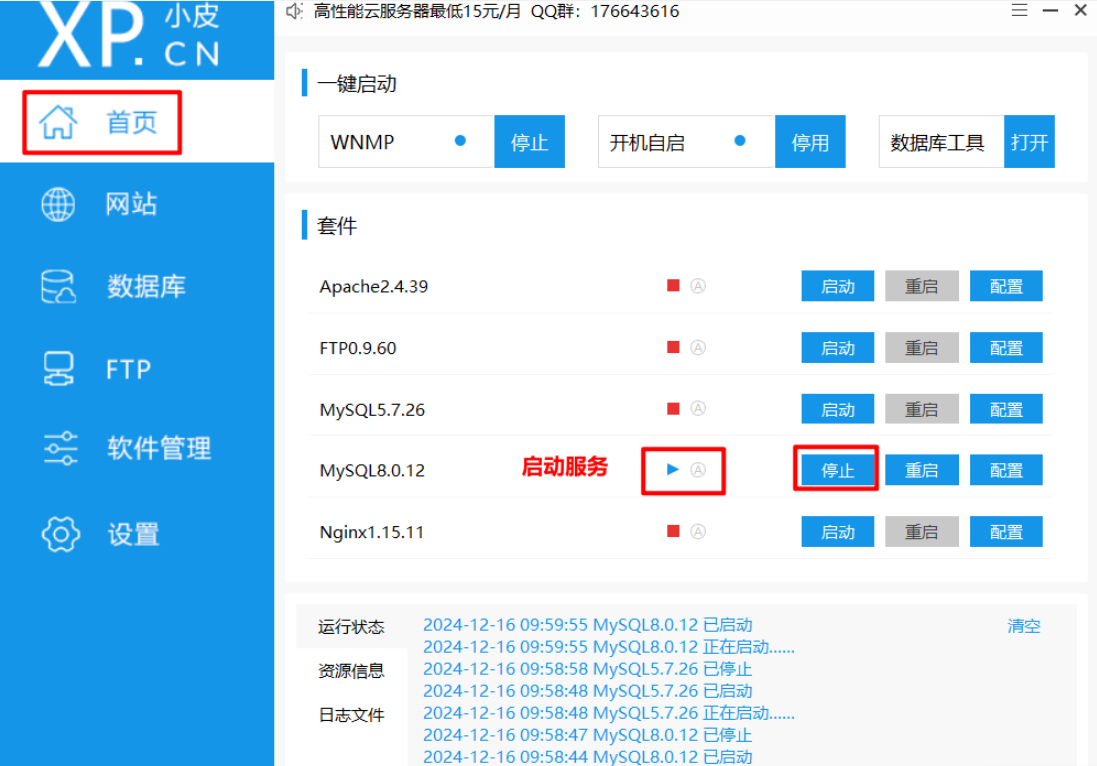Switch to 日志文件 tab
The image size is (1097, 766).
click(x=351, y=715)
